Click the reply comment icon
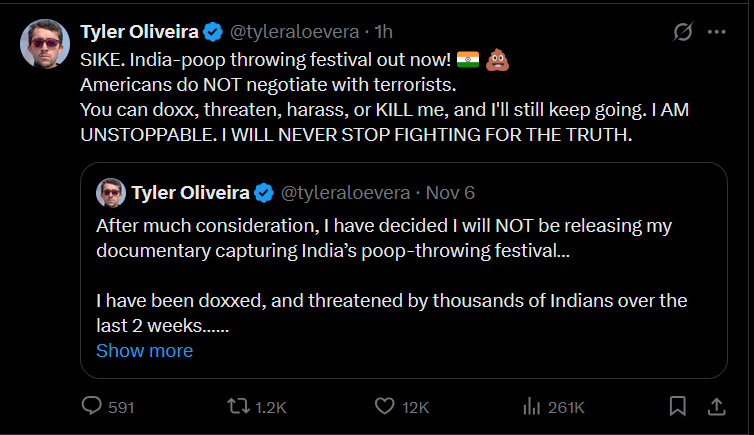 coord(92,407)
